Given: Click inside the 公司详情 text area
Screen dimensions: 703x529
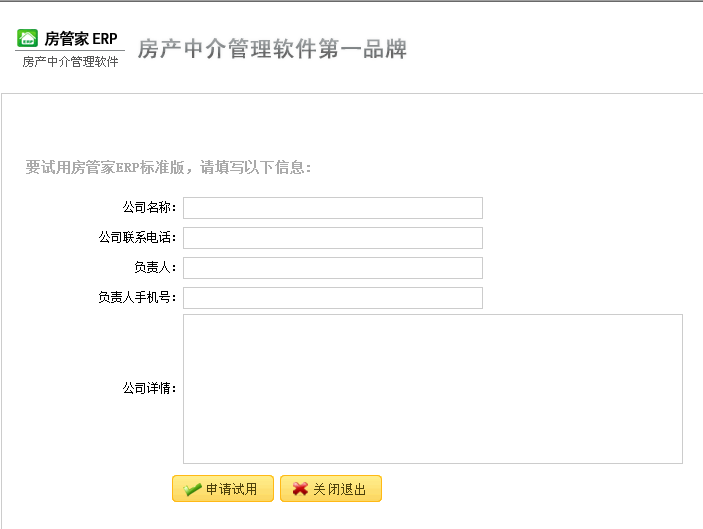Looking at the screenshot, I should tap(432, 389).
